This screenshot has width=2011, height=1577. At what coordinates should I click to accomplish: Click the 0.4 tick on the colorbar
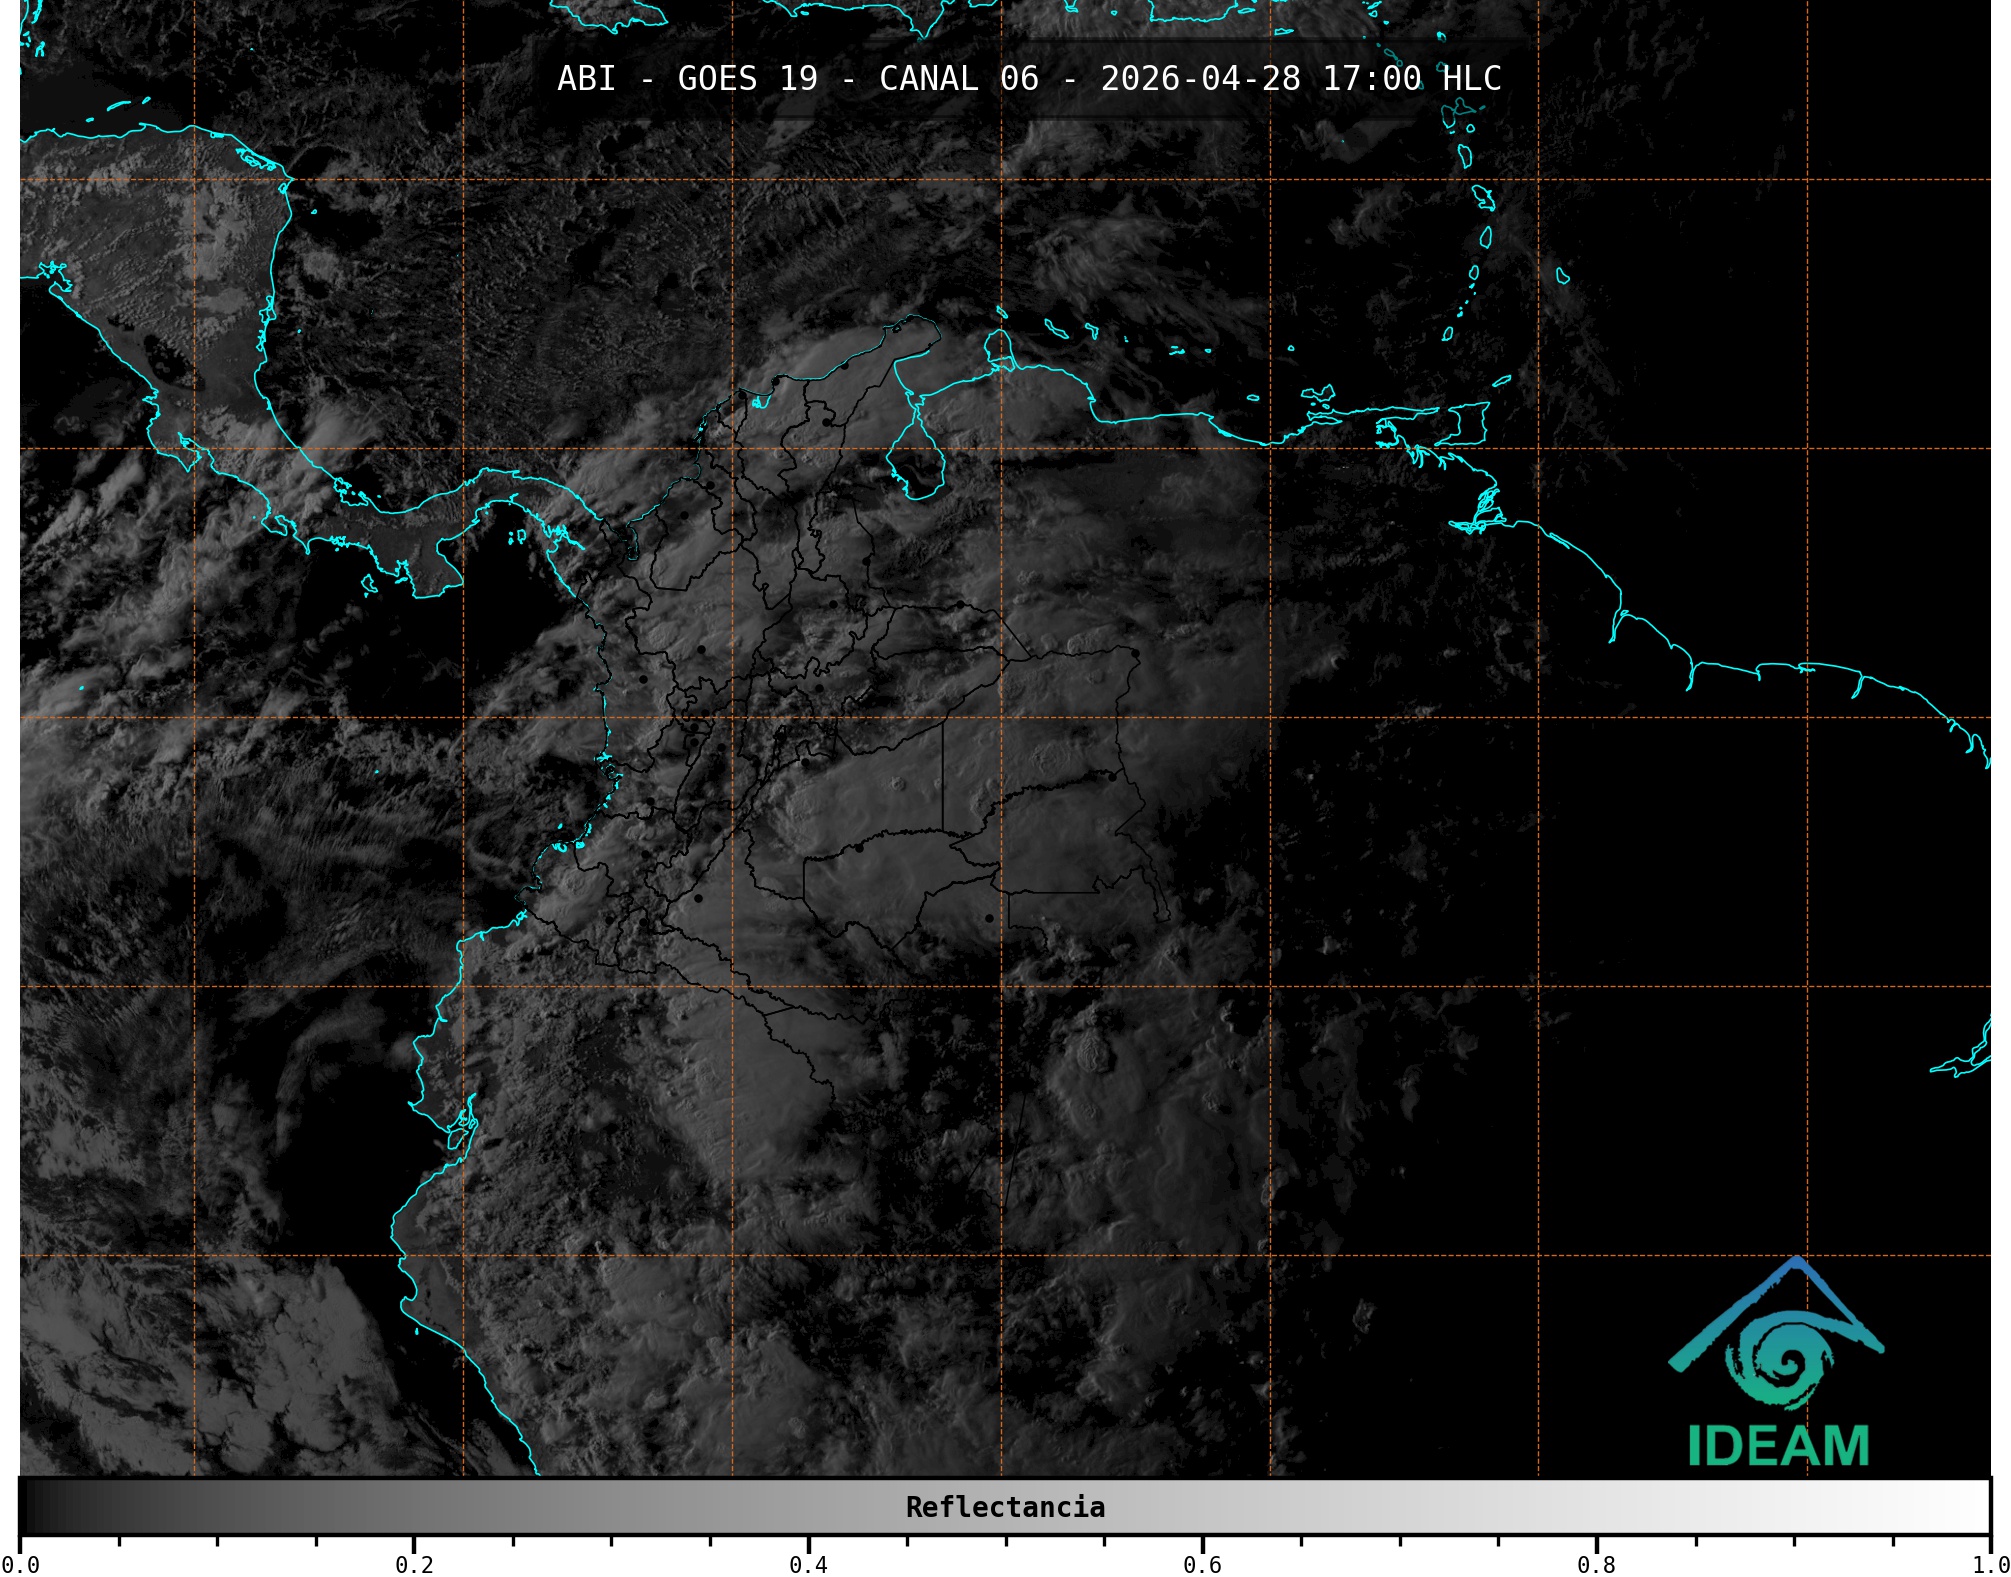click(x=808, y=1564)
